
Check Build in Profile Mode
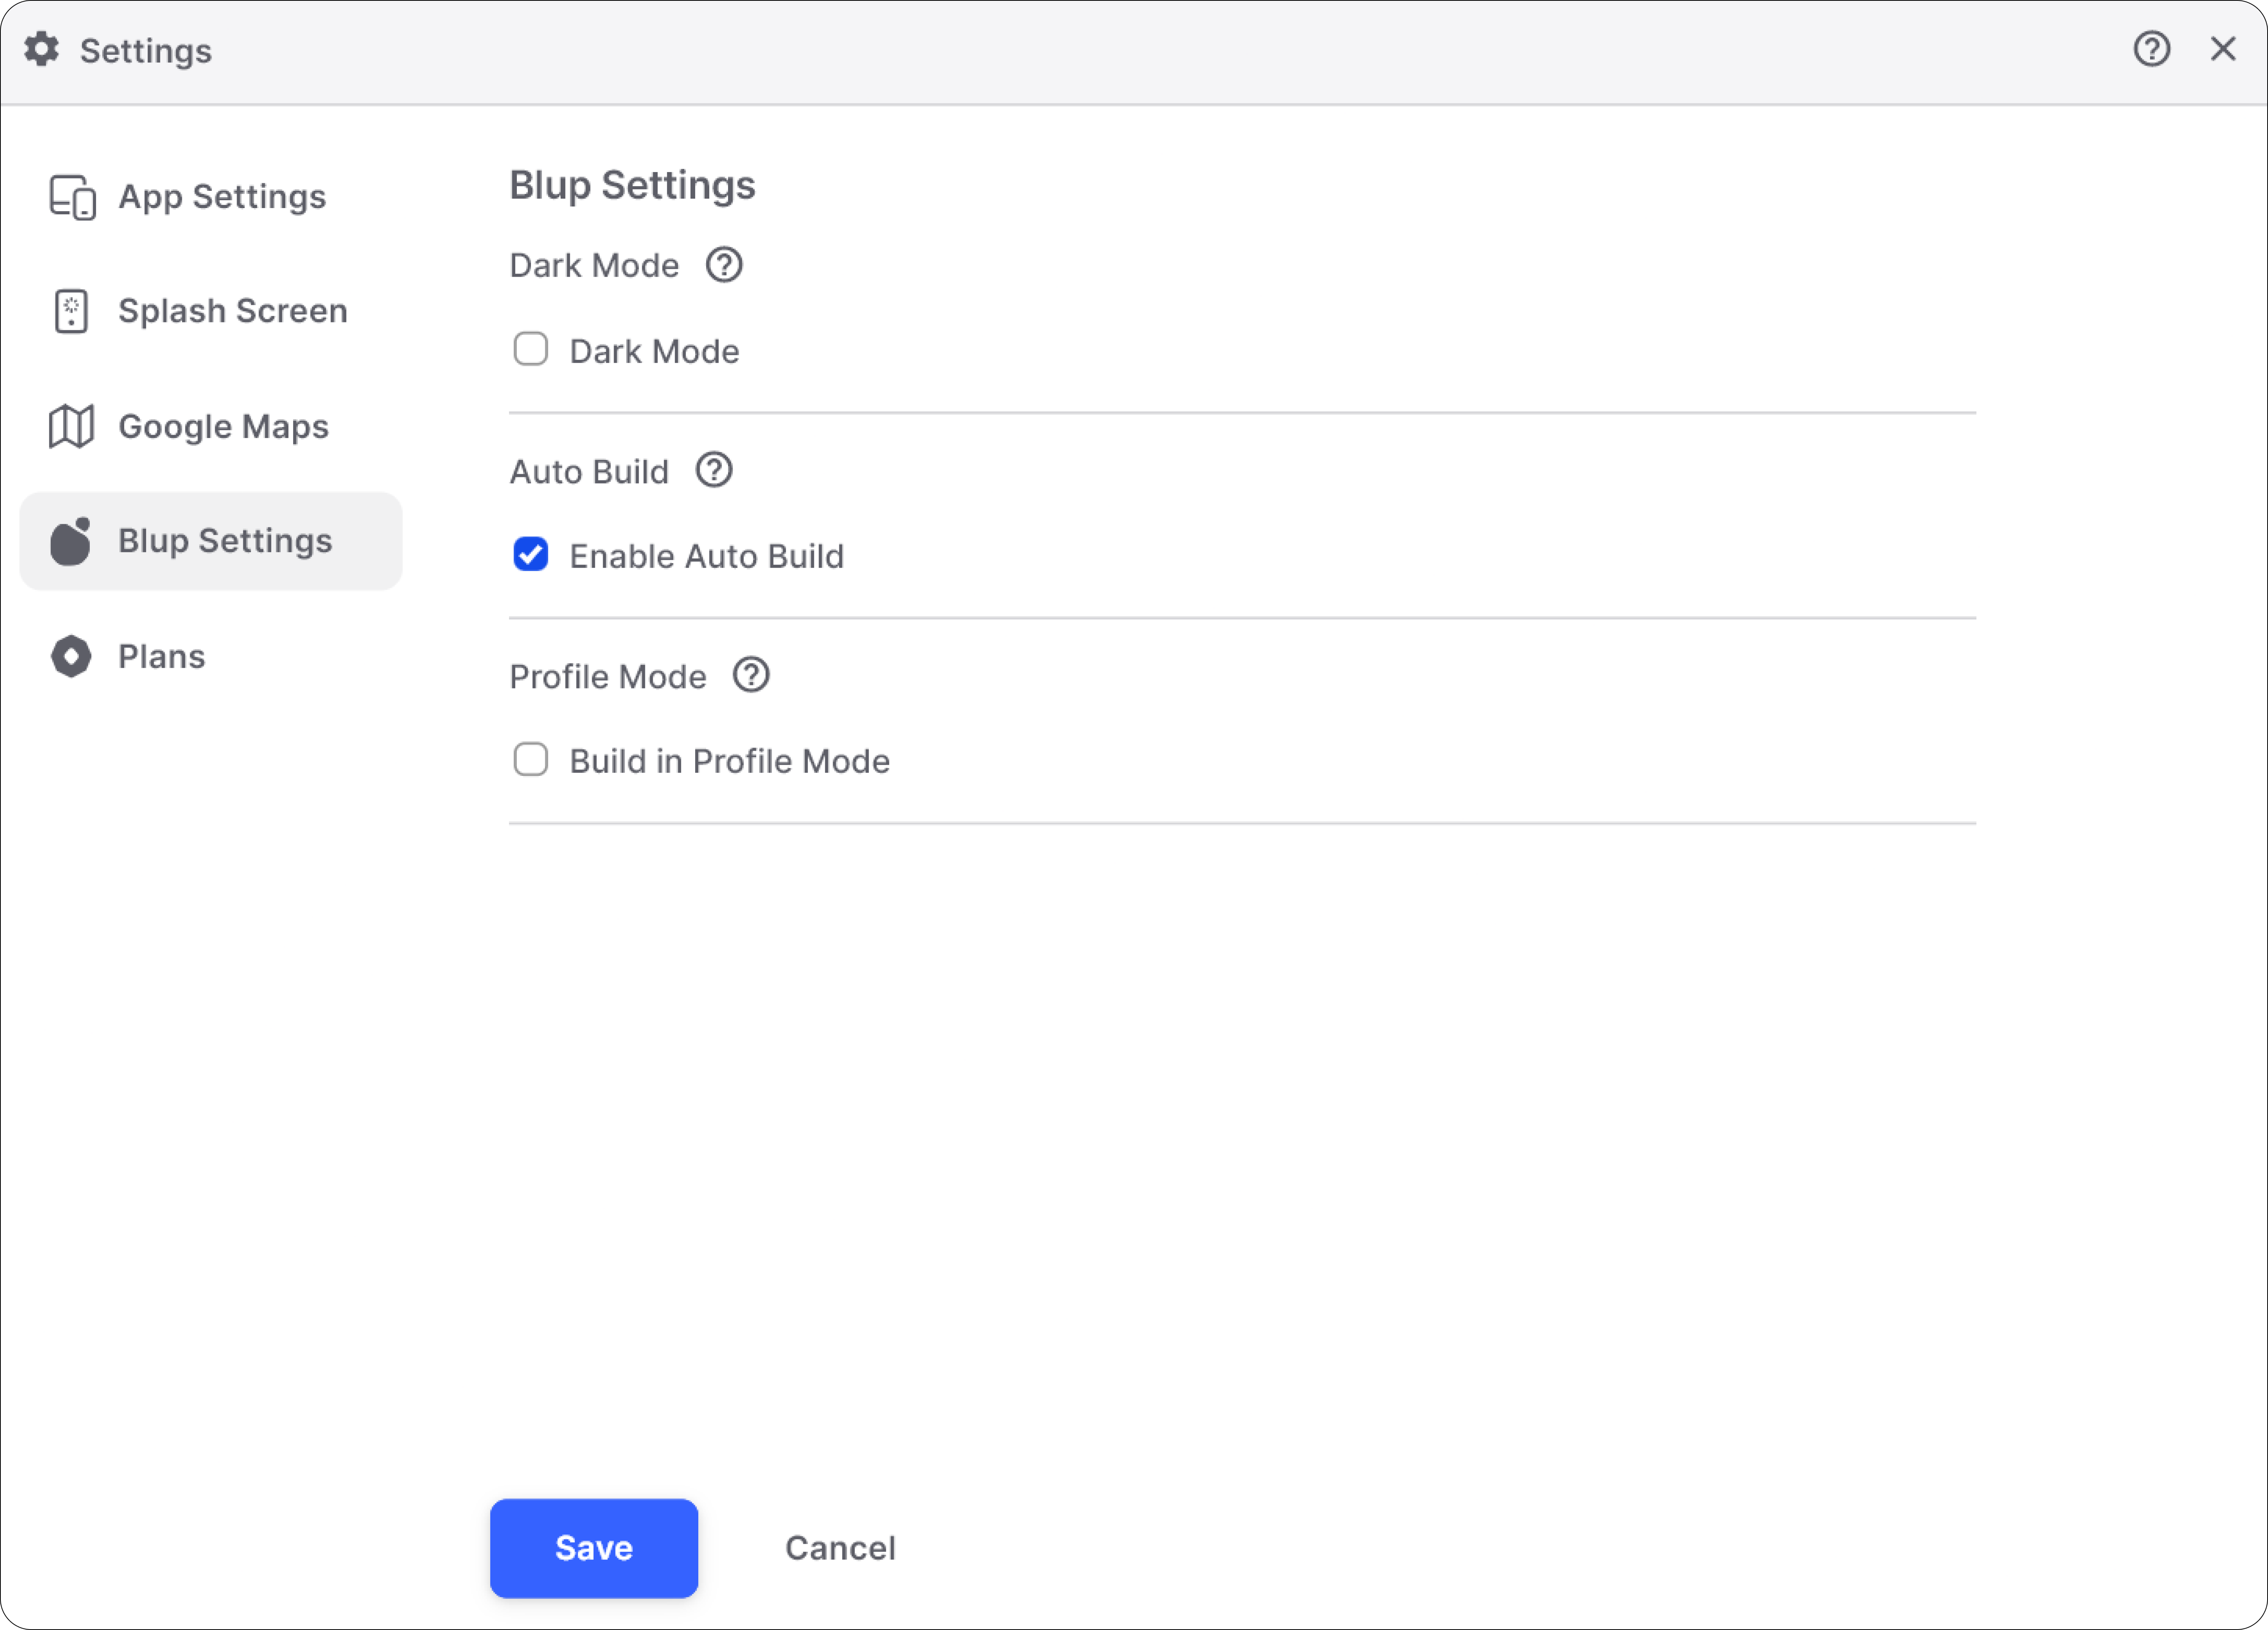coord(531,760)
